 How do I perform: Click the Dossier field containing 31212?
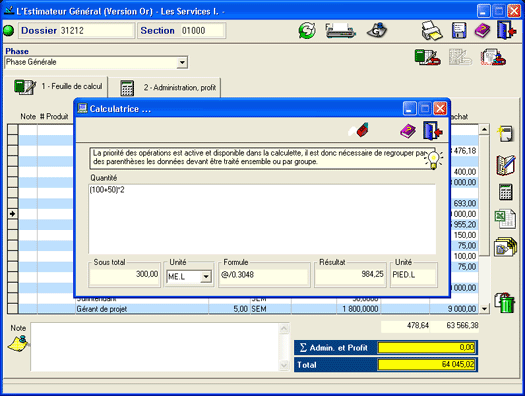[x=97, y=31]
